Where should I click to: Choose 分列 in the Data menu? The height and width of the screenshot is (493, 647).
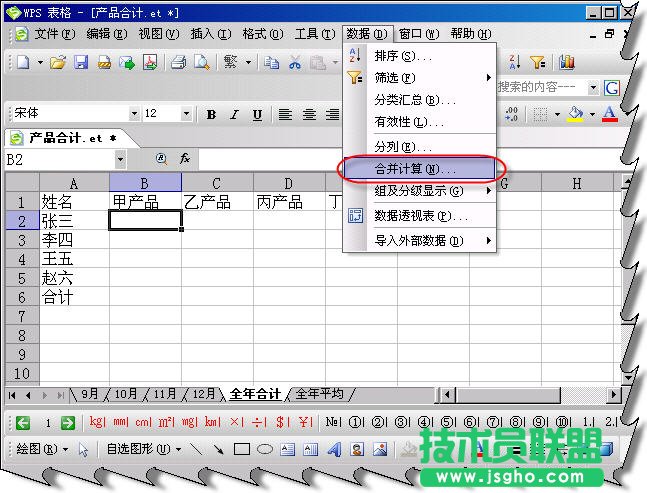click(419, 146)
